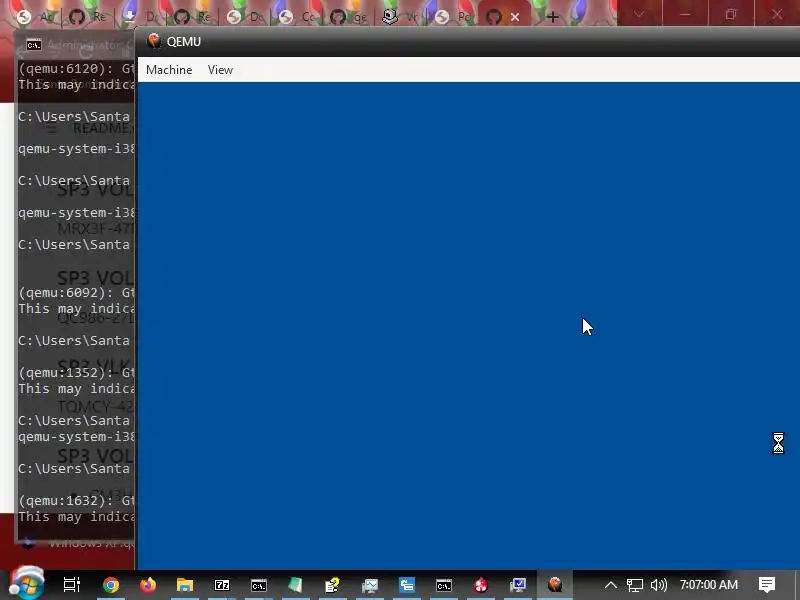
Task: Launch Google Chrome from the taskbar
Action: click(x=111, y=585)
